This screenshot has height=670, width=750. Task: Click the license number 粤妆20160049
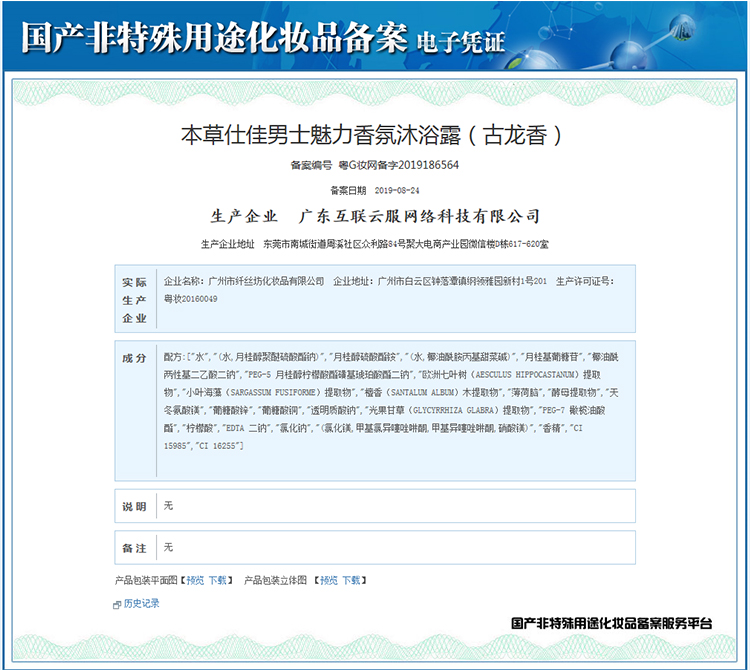coord(190,299)
